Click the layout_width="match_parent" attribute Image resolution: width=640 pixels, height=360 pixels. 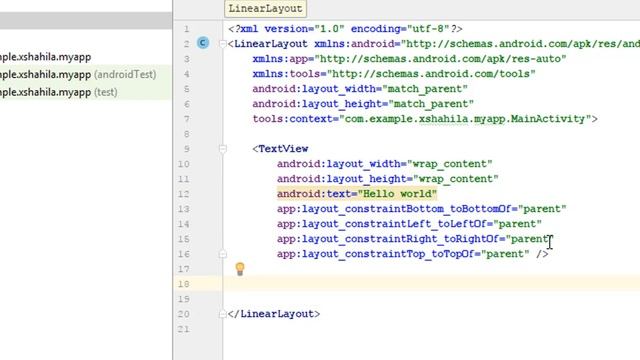[360, 89]
